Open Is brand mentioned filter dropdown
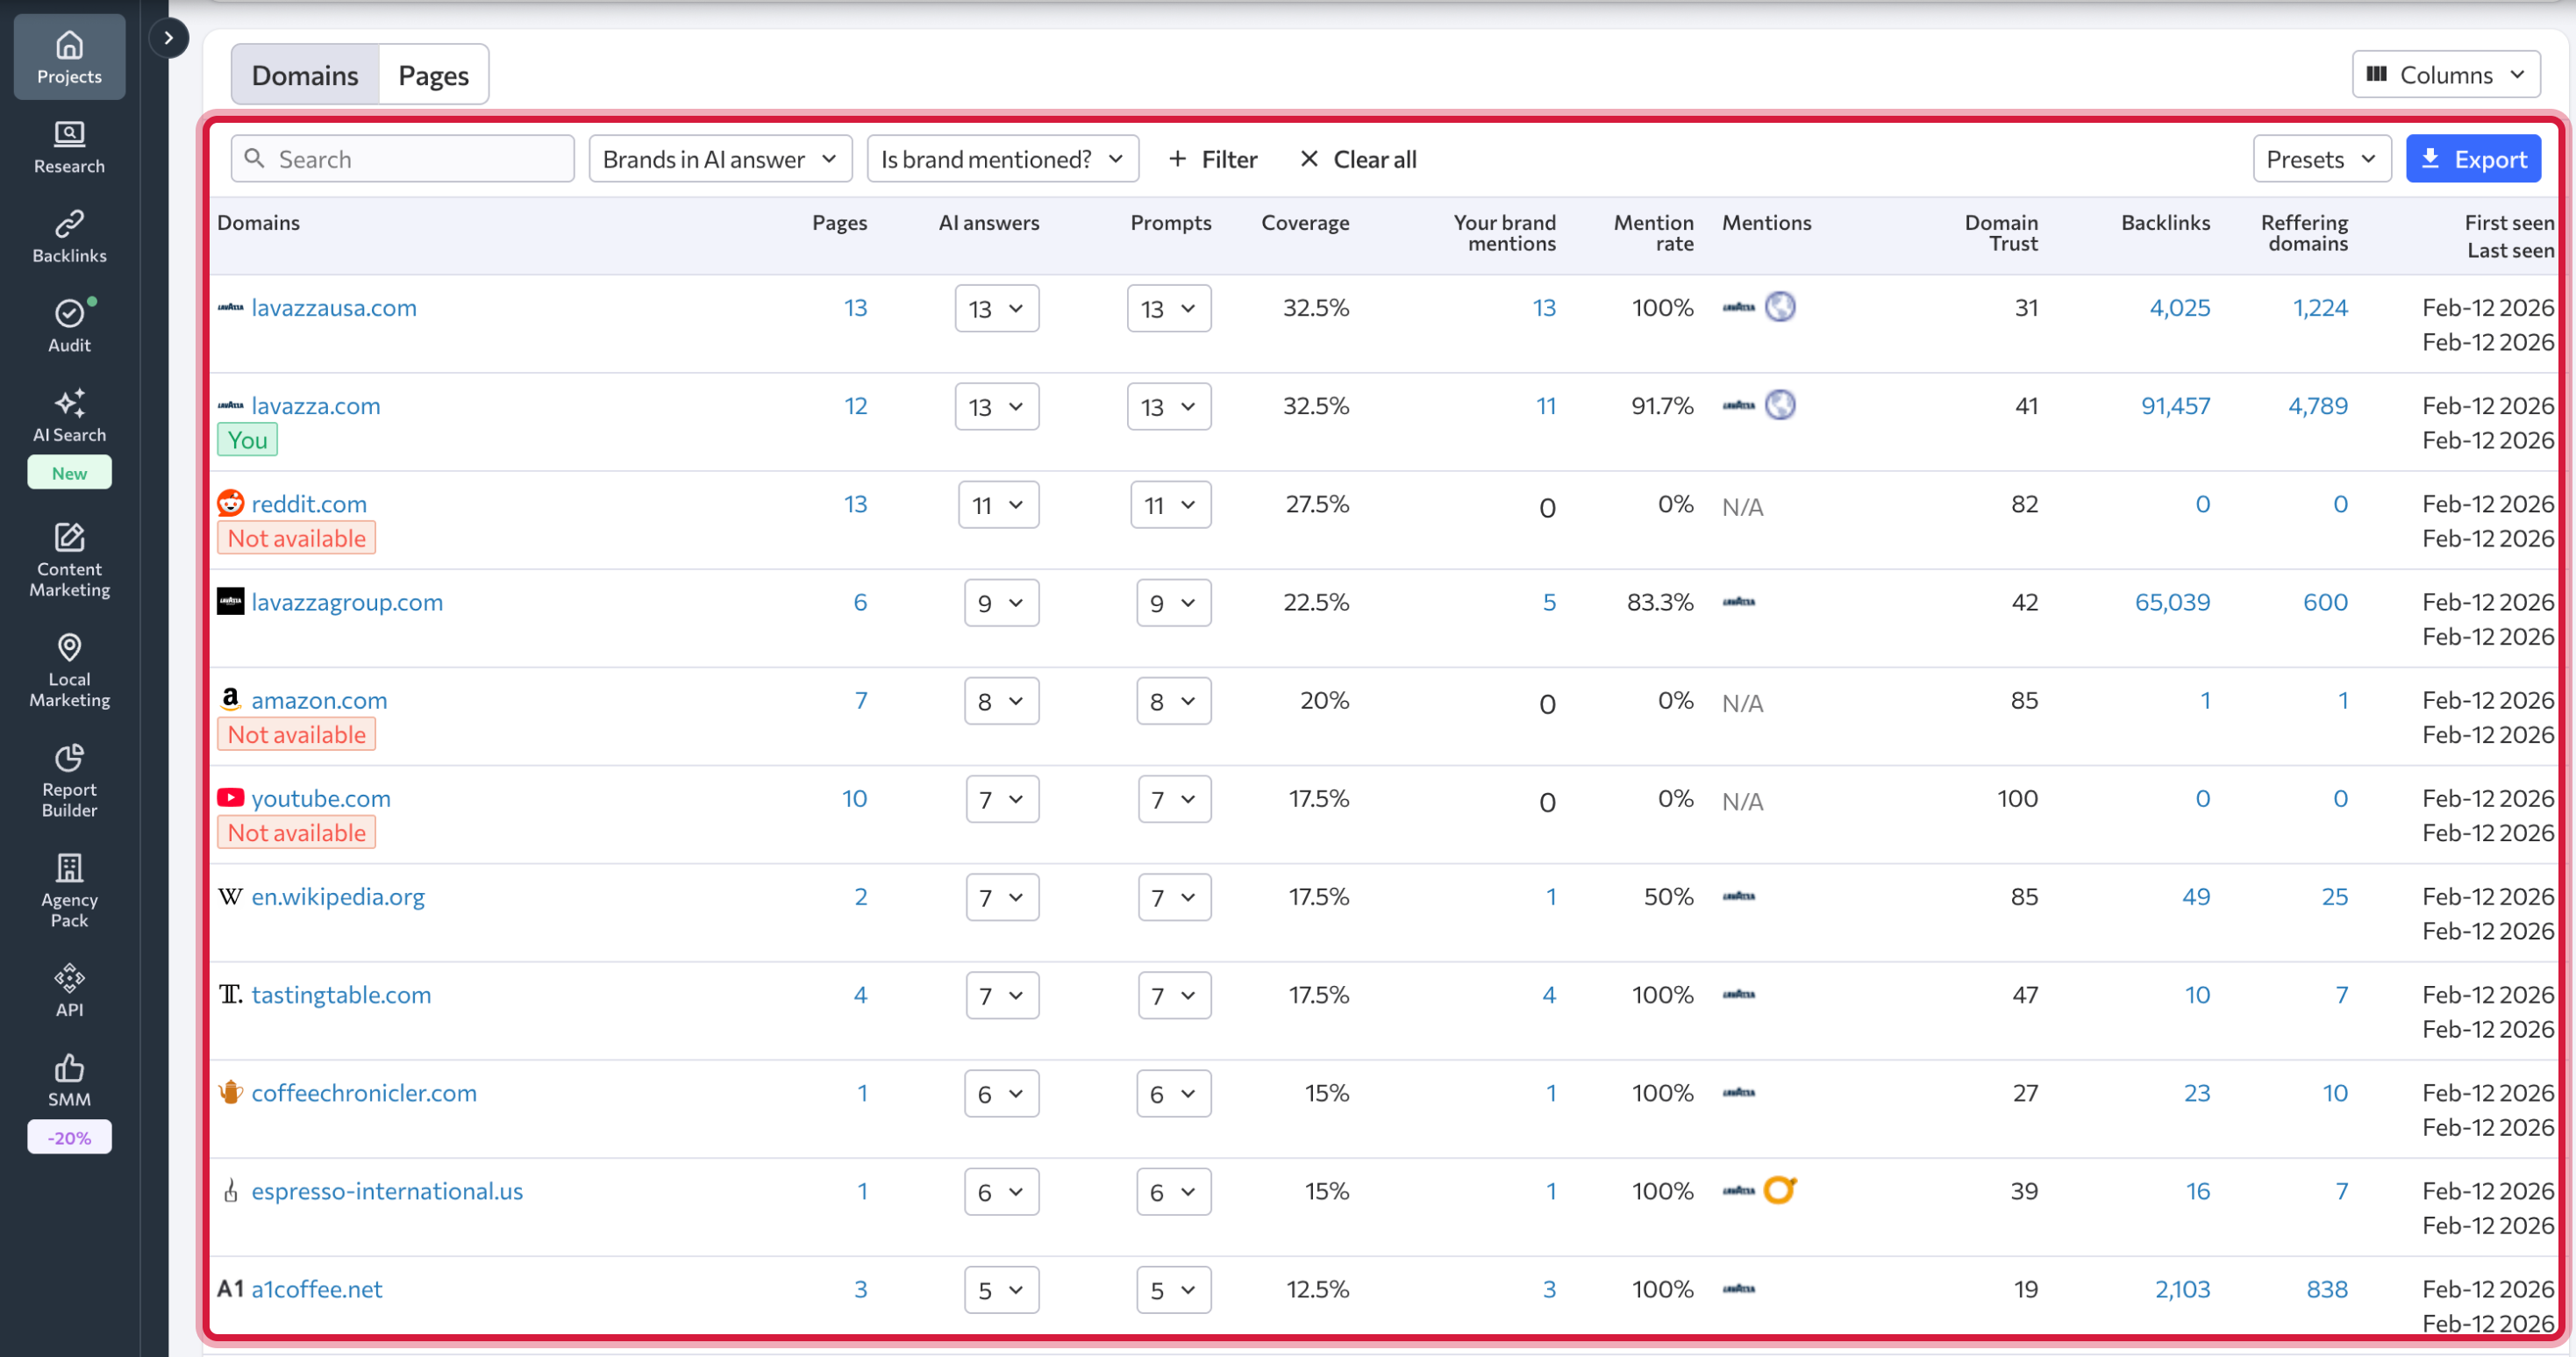This screenshot has width=2576, height=1357. click(x=1001, y=159)
